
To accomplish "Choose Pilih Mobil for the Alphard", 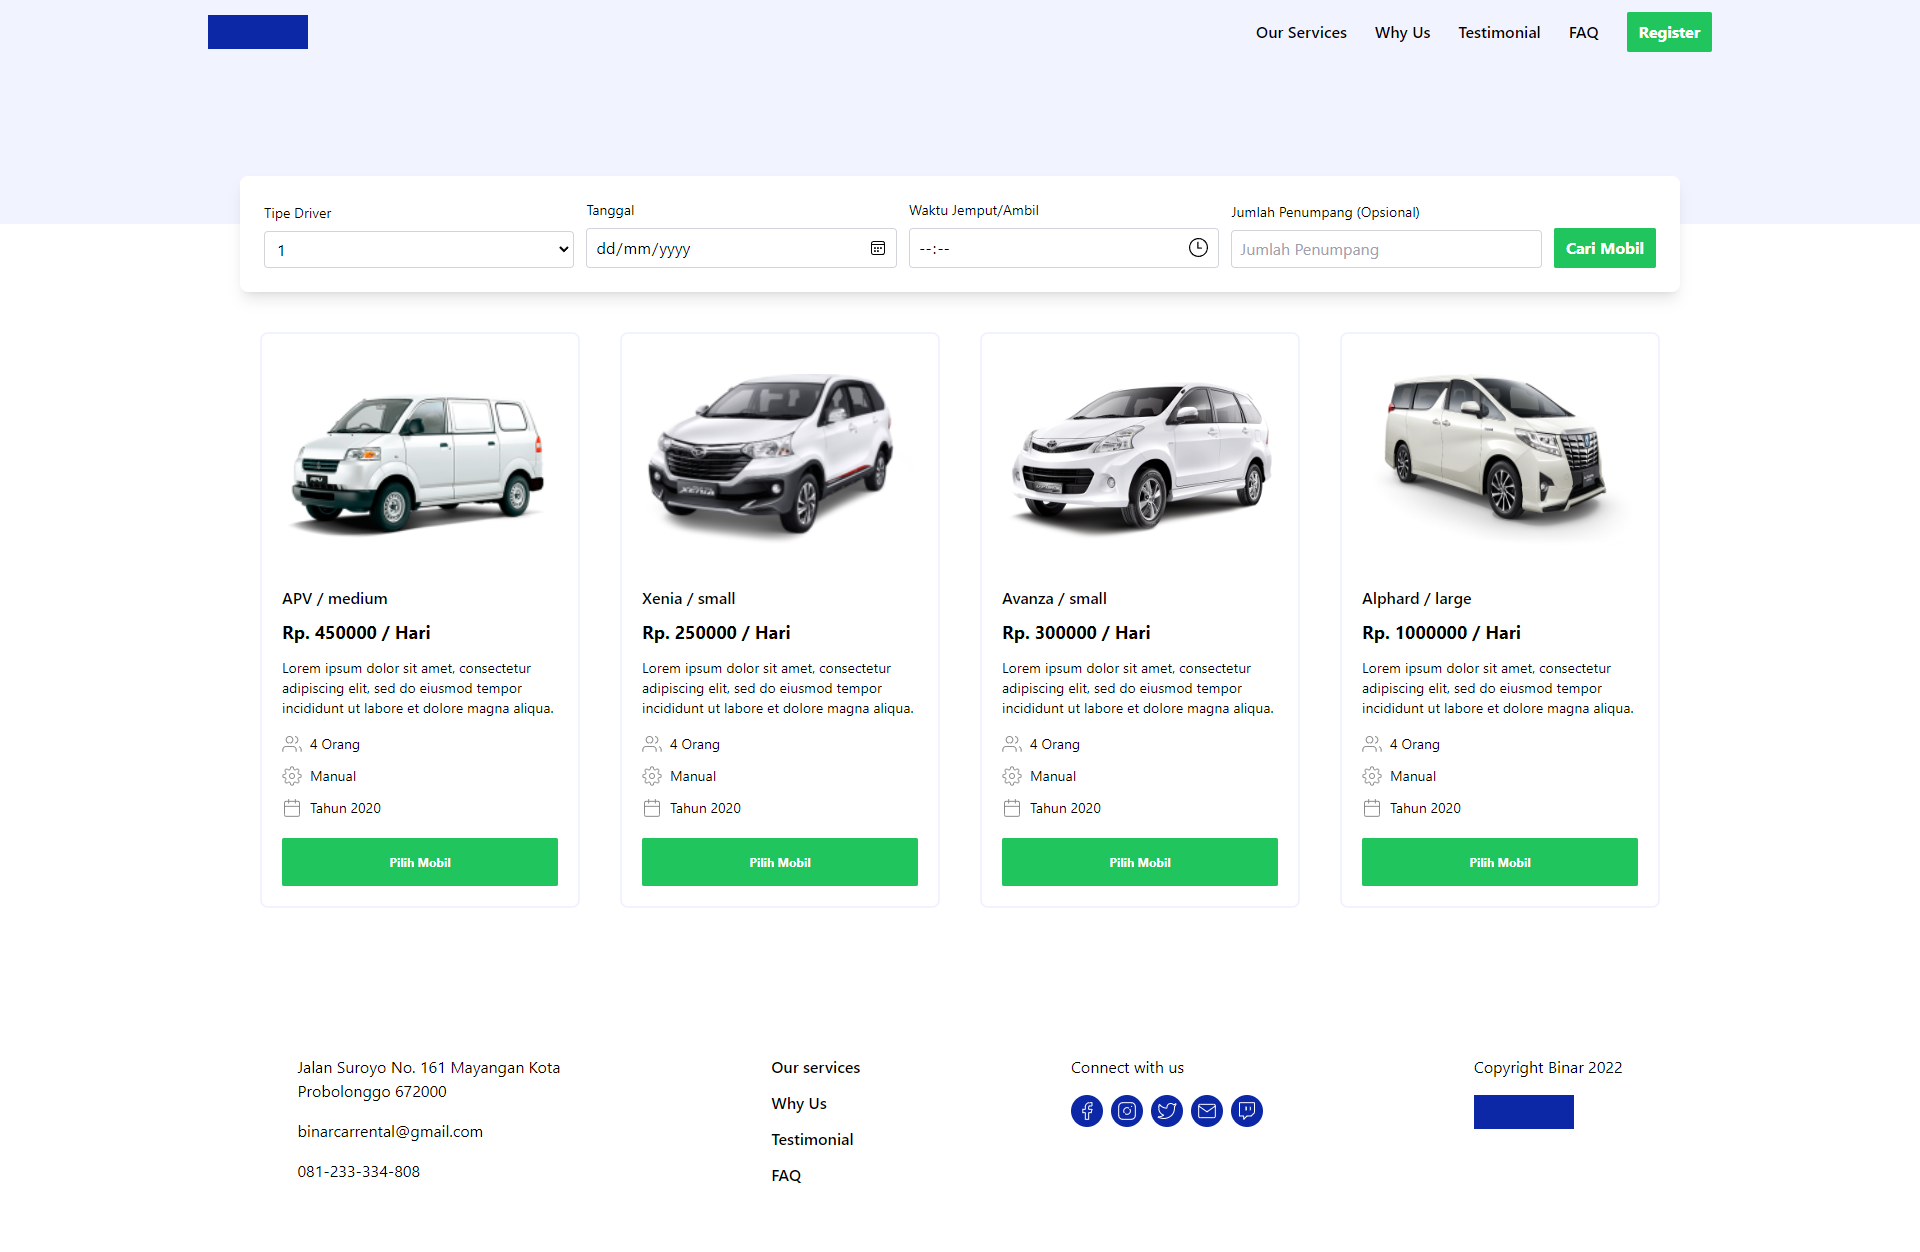I will point(1499,862).
